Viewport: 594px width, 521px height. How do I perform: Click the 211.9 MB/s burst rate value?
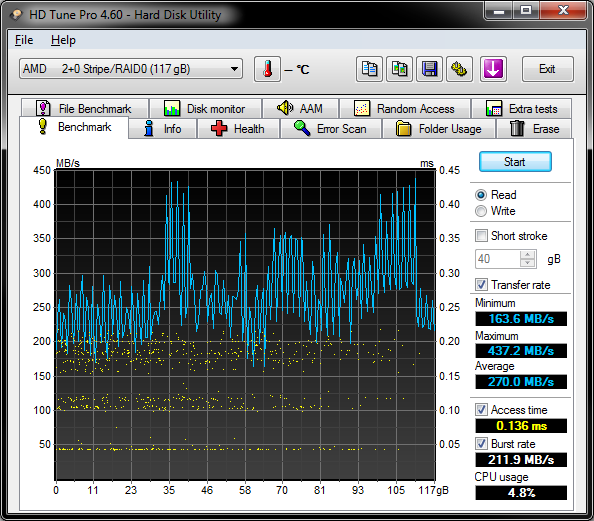coord(521,460)
